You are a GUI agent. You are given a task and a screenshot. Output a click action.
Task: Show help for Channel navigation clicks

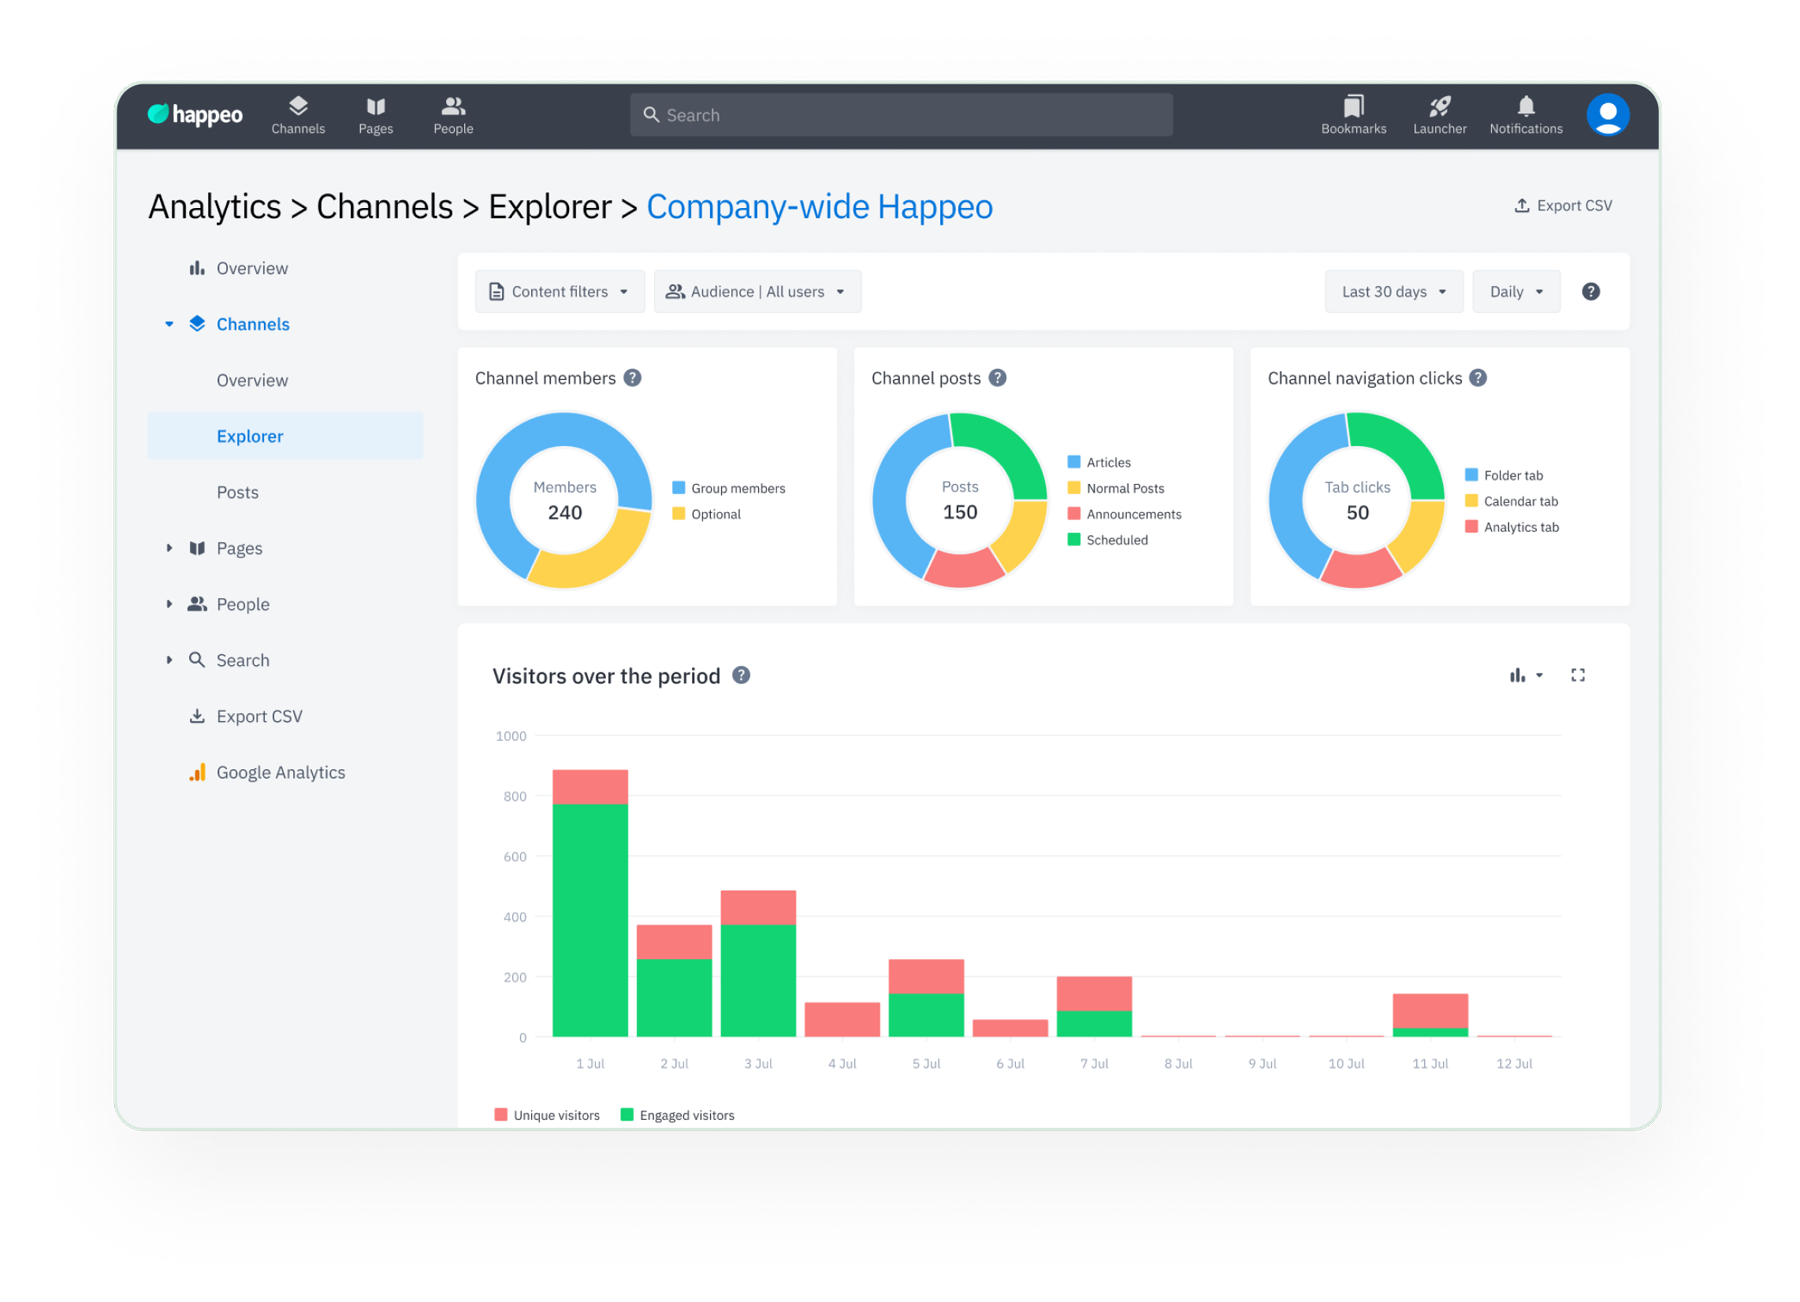tap(1478, 378)
